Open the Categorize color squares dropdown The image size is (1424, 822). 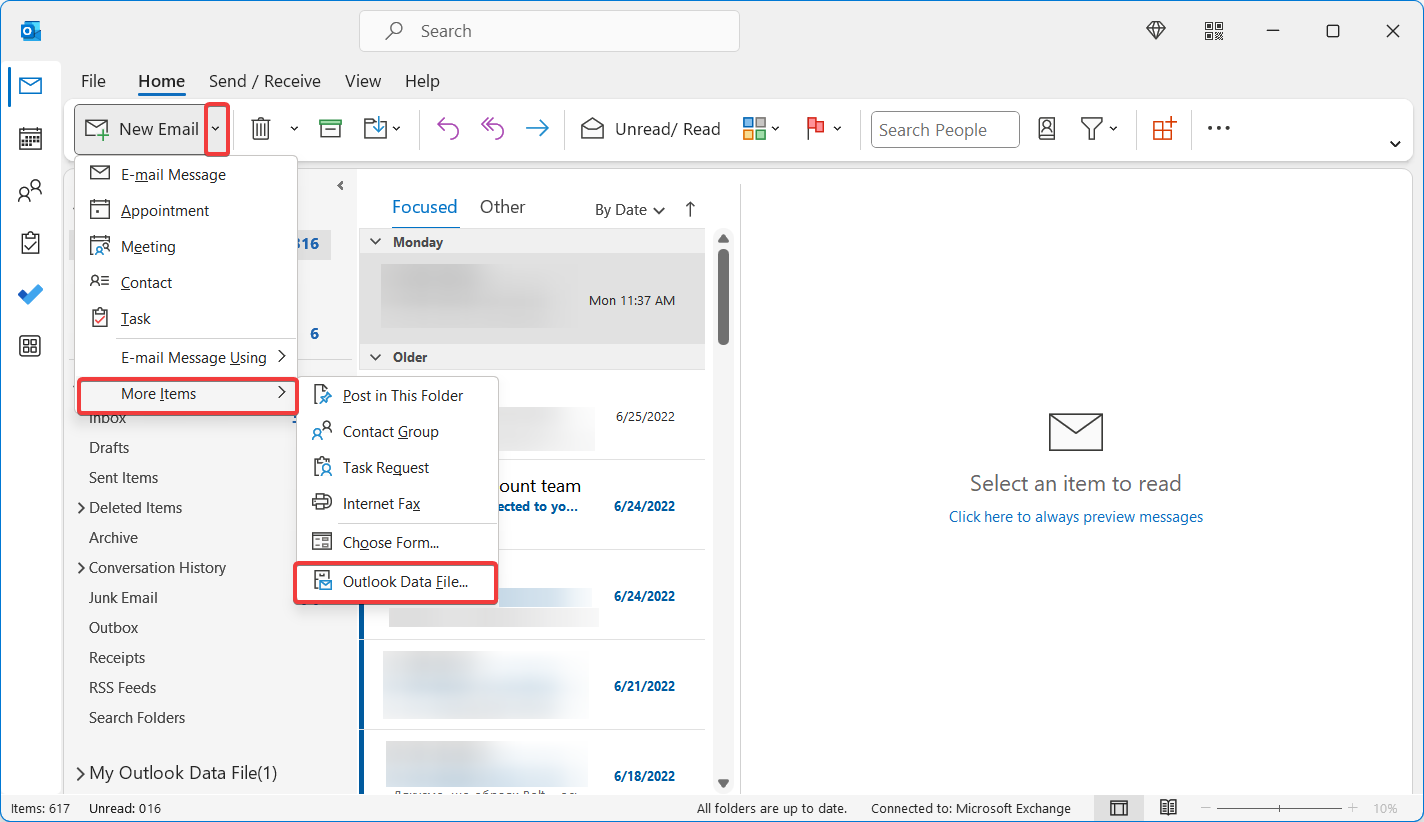(x=761, y=128)
